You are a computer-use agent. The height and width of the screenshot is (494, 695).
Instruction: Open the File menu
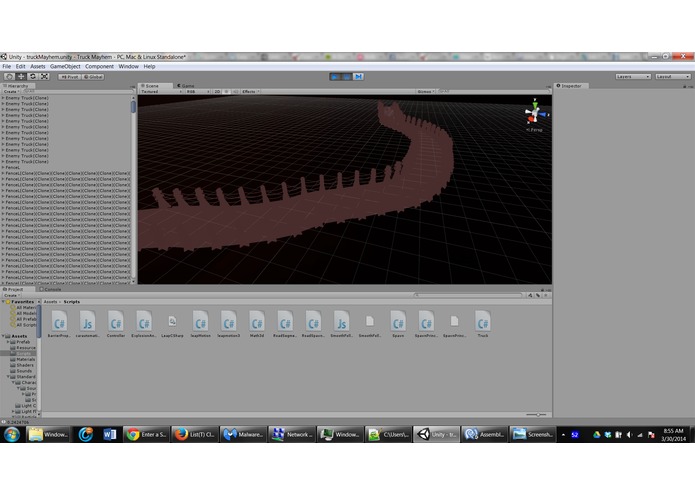click(x=7, y=66)
